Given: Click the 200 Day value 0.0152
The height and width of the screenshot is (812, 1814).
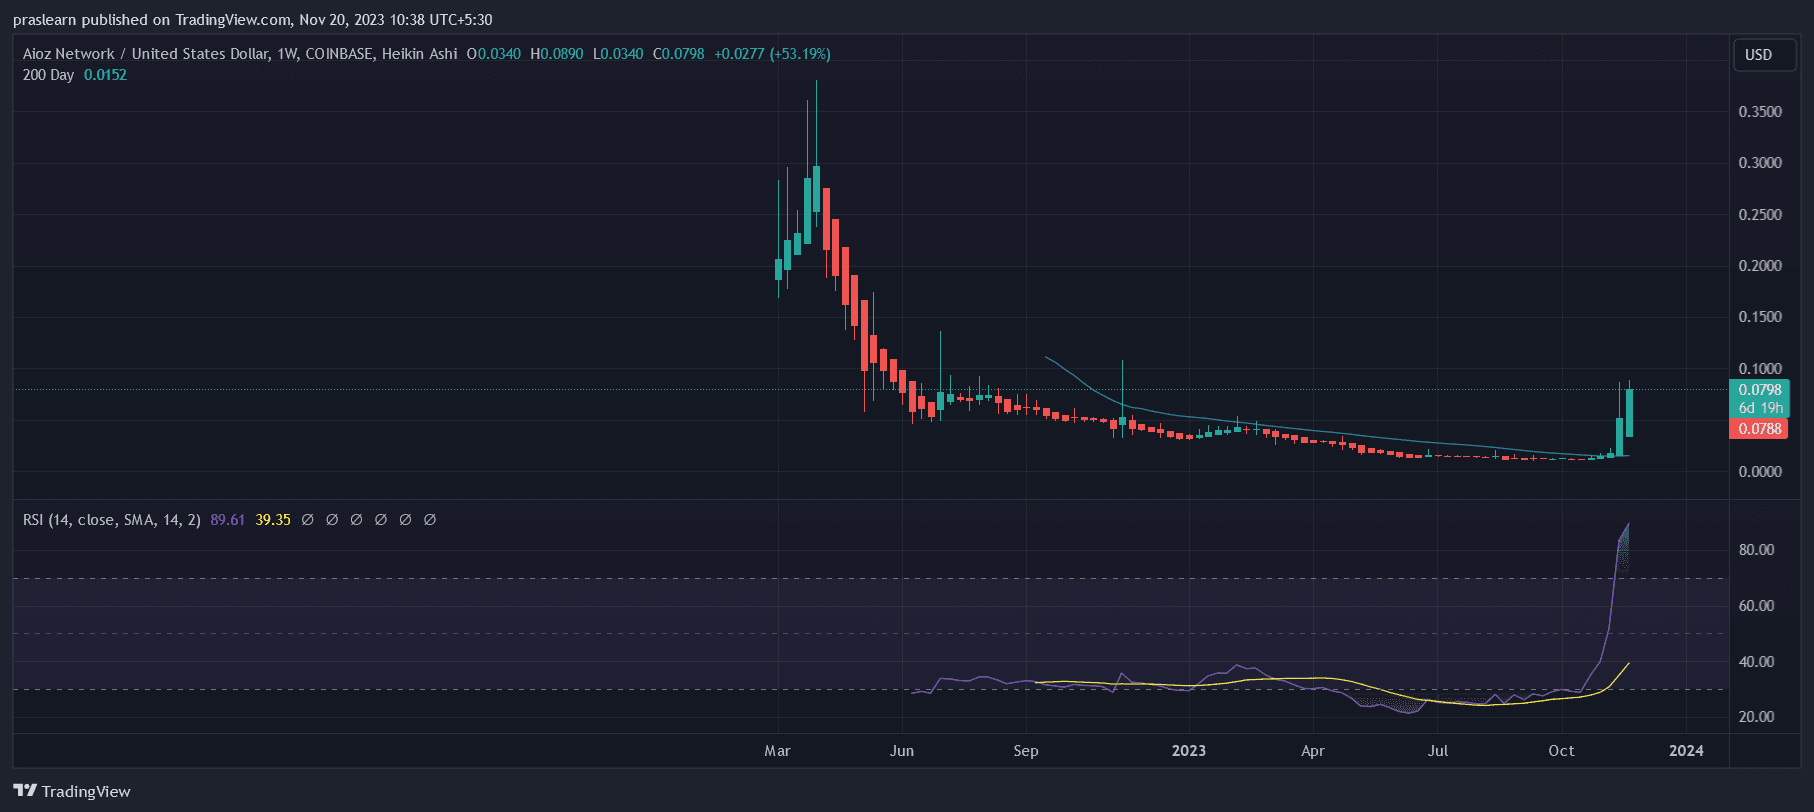Looking at the screenshot, I should (105, 75).
